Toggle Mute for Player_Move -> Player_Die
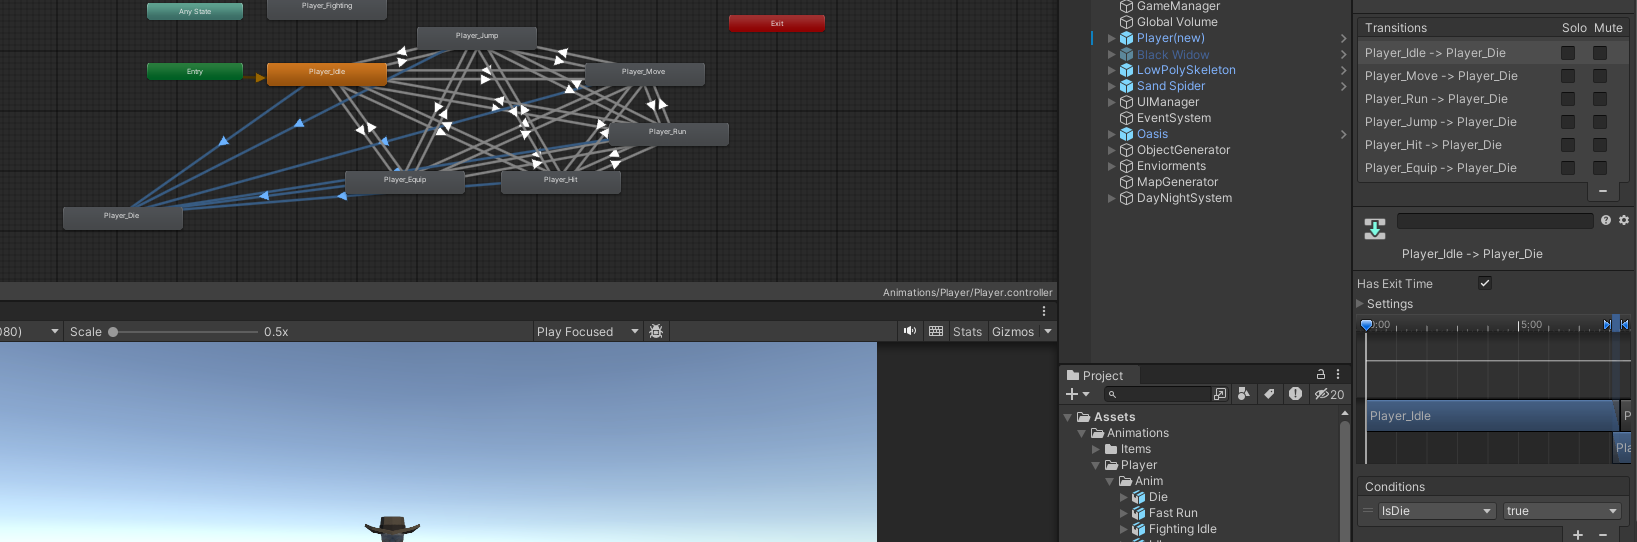Image resolution: width=1637 pixels, height=542 pixels. coord(1600,76)
